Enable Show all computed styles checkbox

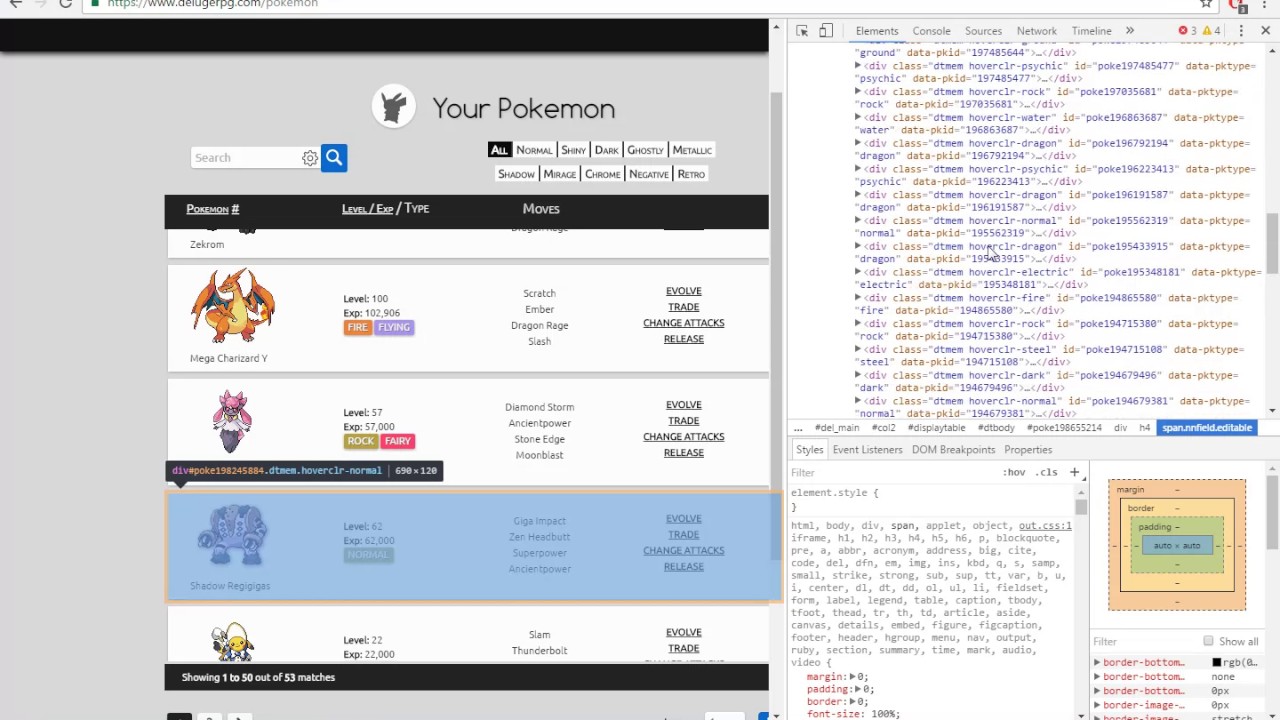pos(1208,641)
